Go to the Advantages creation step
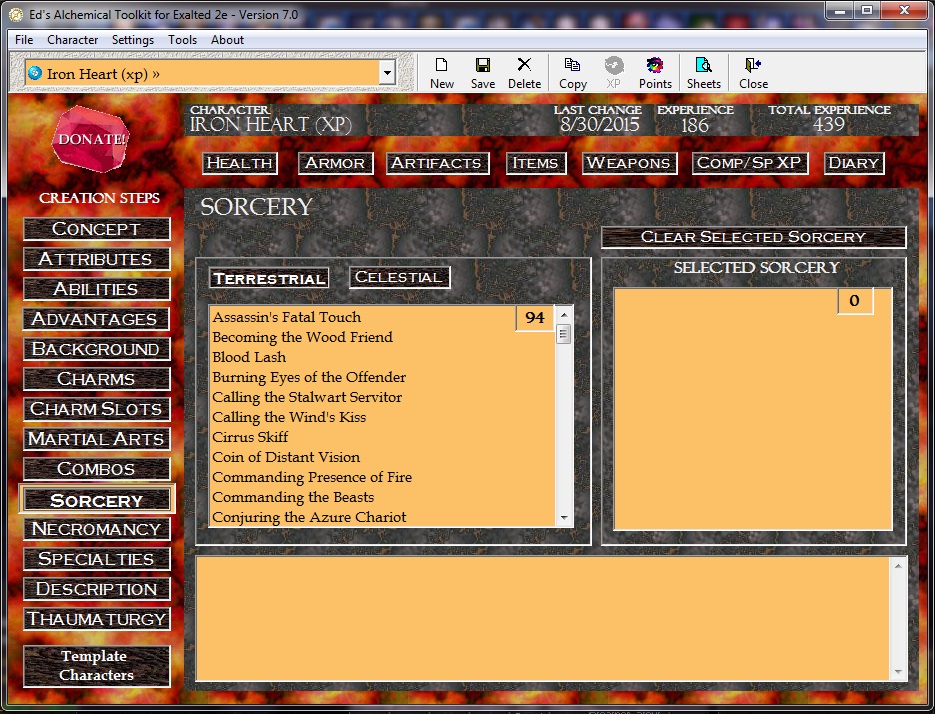Screen dimensions: 935x714 (97, 319)
